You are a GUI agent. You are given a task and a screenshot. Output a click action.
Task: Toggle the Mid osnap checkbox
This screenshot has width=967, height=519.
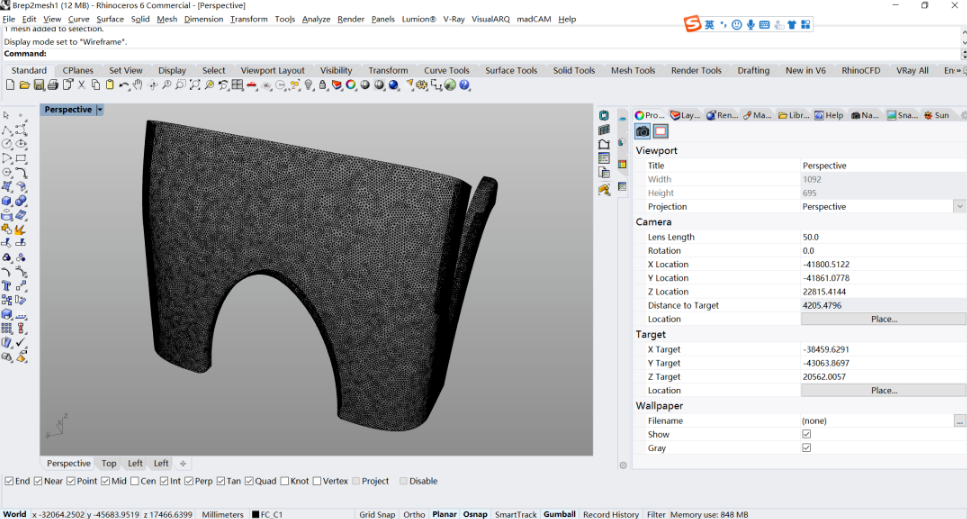(x=105, y=481)
